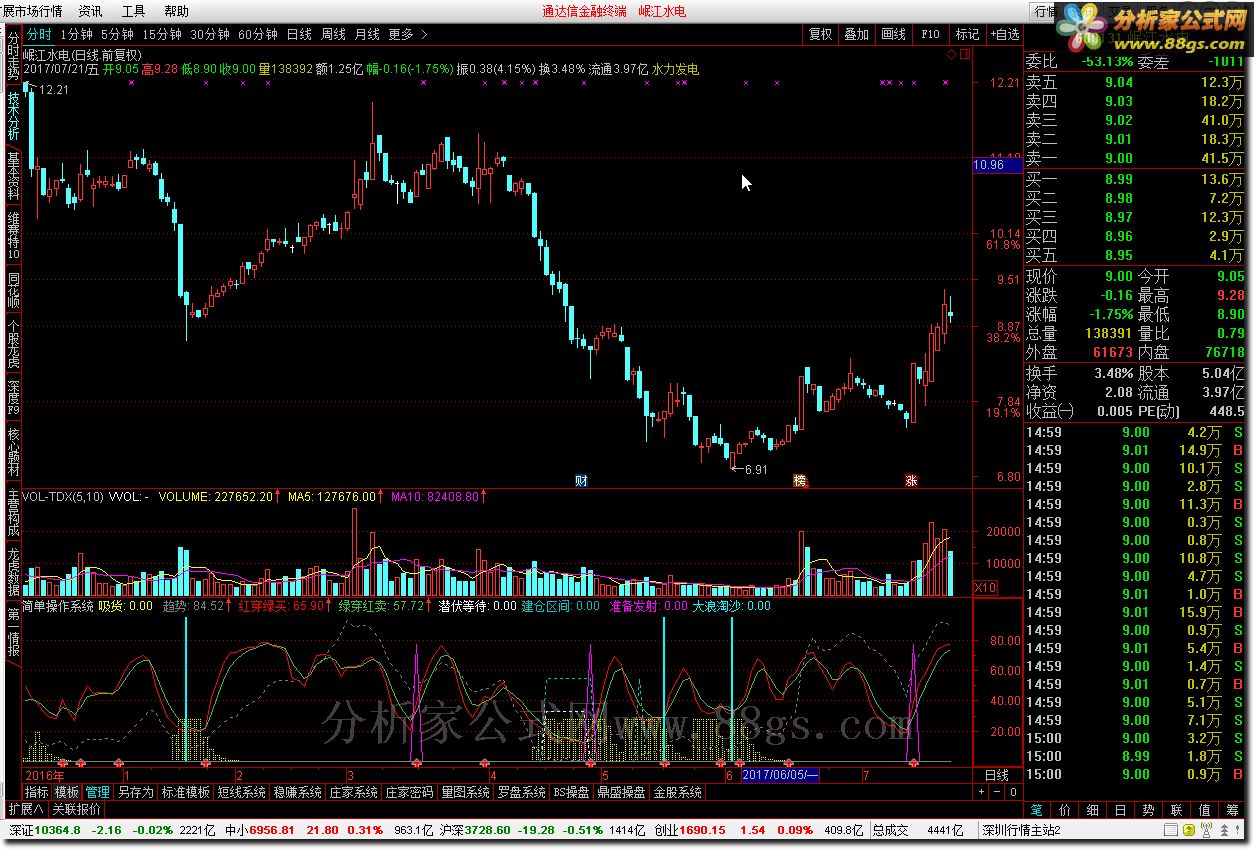The image size is (1256, 850).
Task: Click the 财 finance marker on the chart
Action: 581,480
